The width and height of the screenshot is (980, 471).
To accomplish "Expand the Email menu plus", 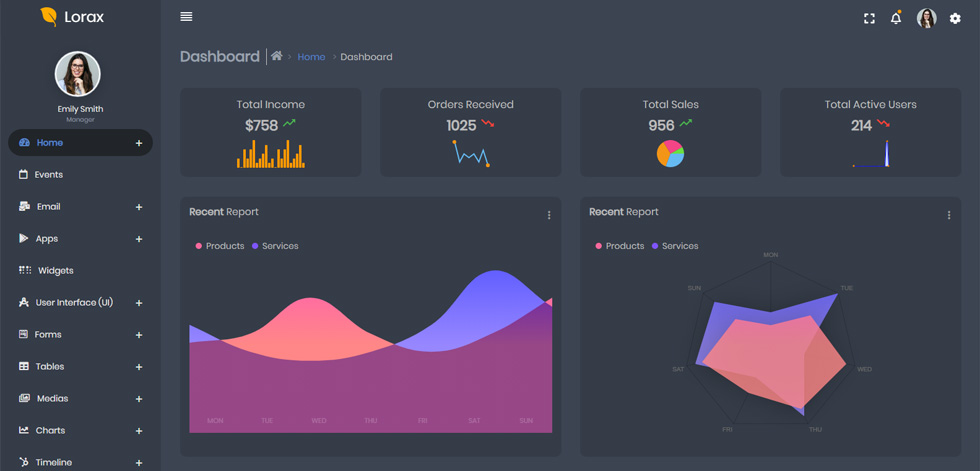I will 139,207.
